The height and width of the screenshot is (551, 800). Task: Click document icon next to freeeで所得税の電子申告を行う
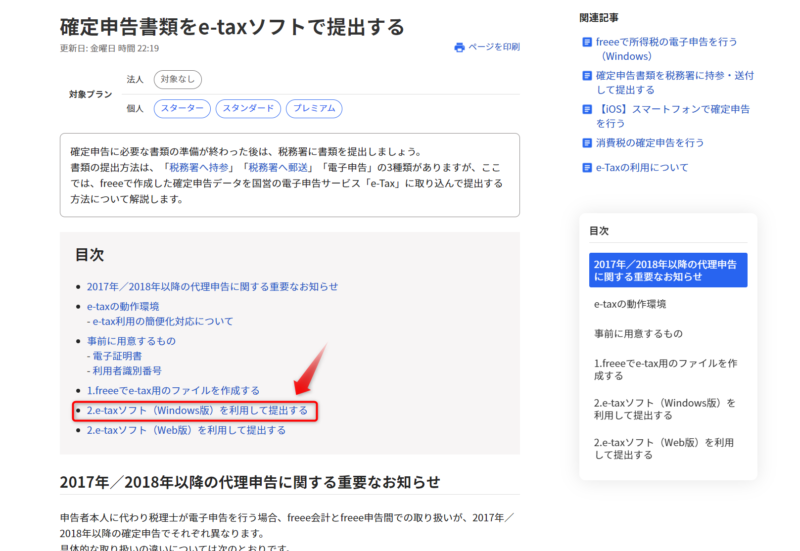click(587, 42)
